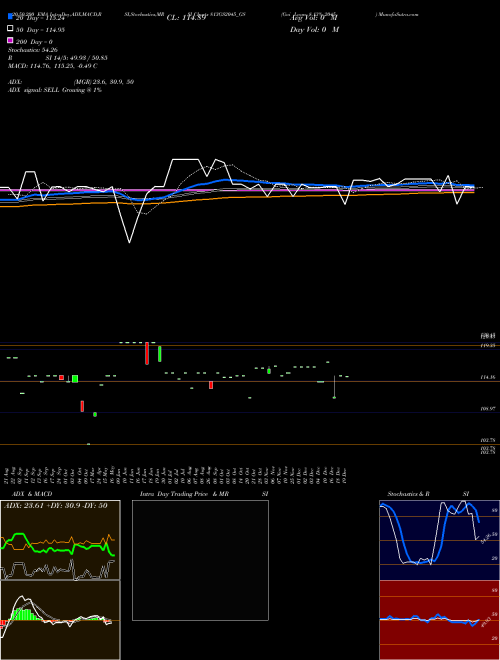This screenshot has width=500, height=660.
Task: Click the white 50 Day legend swatch
Action: pos(10,29)
